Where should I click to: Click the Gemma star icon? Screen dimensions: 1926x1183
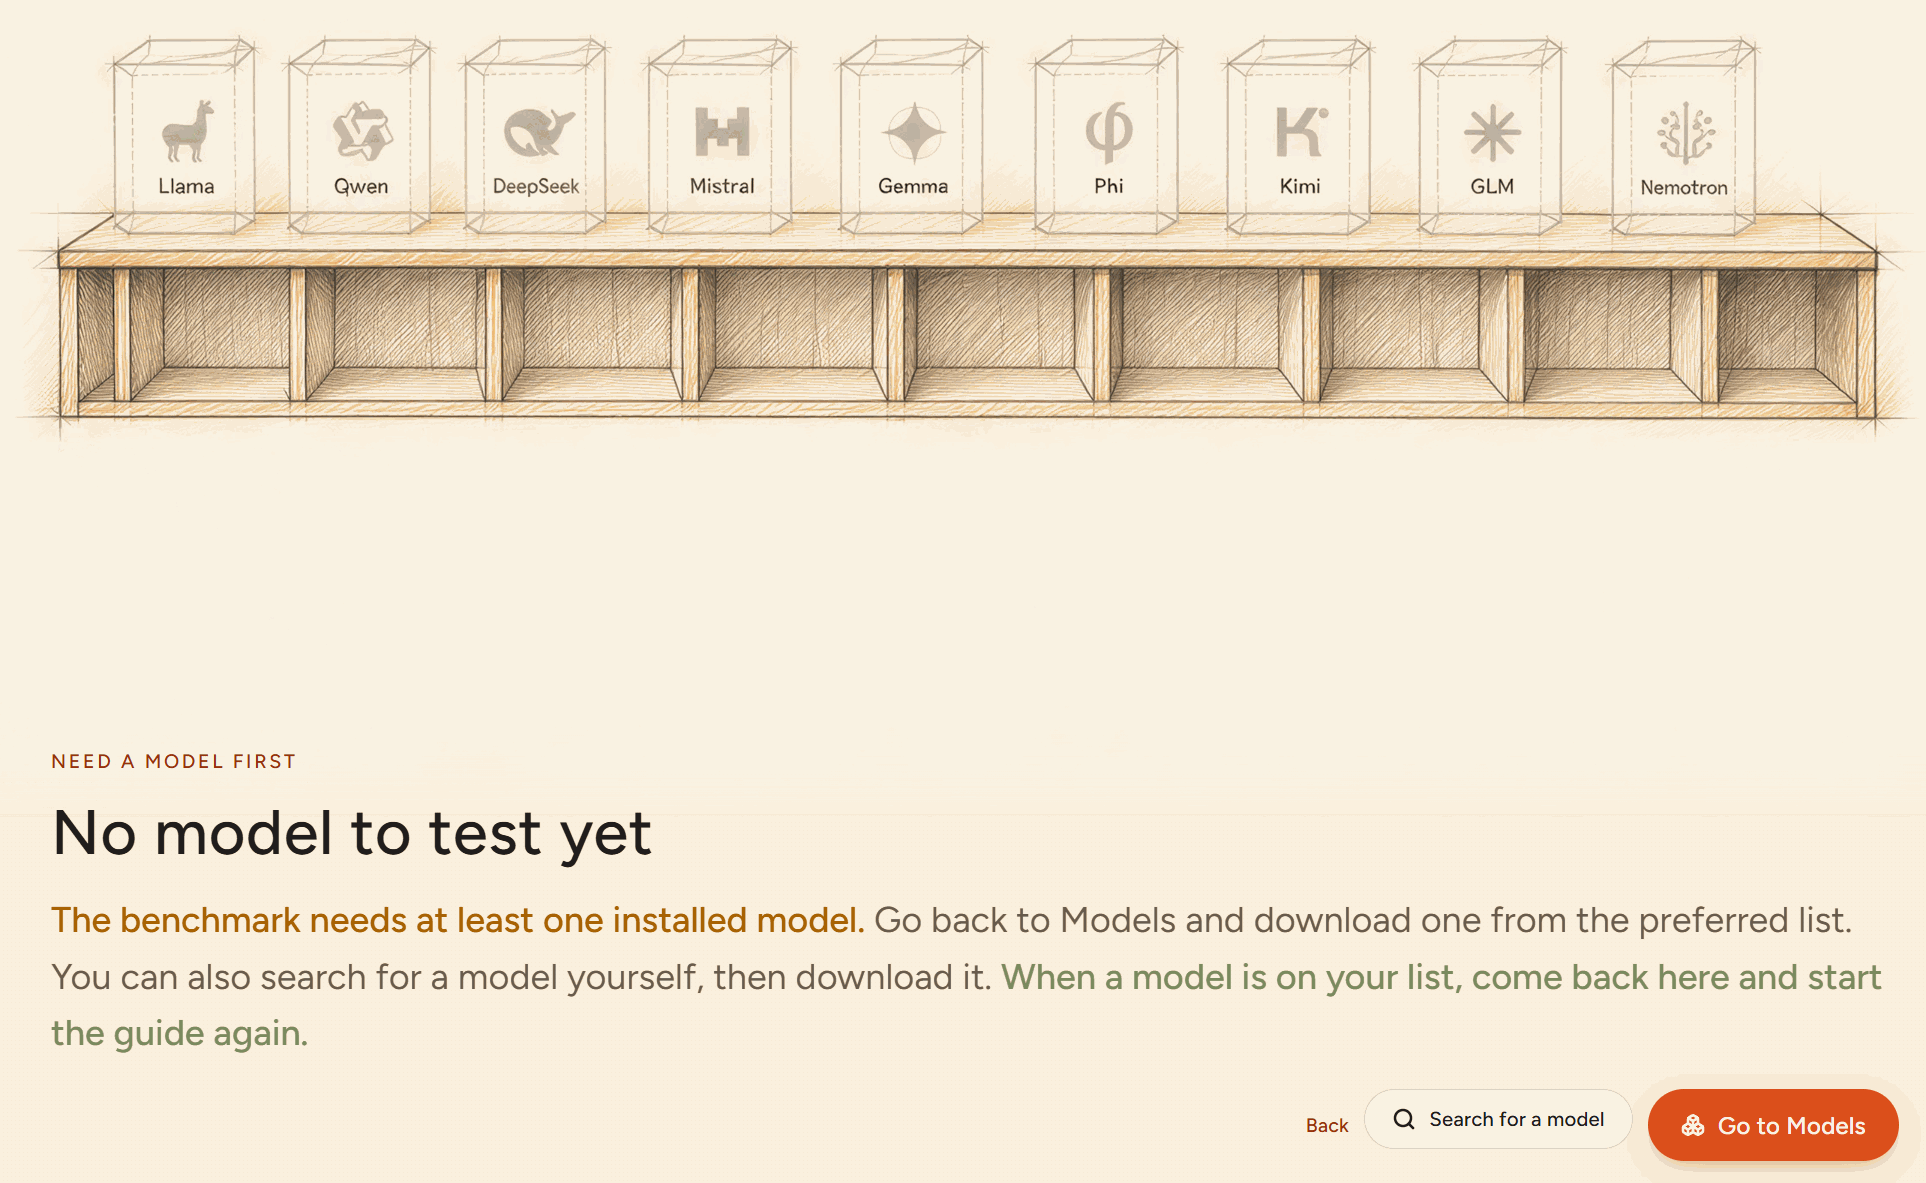[914, 132]
